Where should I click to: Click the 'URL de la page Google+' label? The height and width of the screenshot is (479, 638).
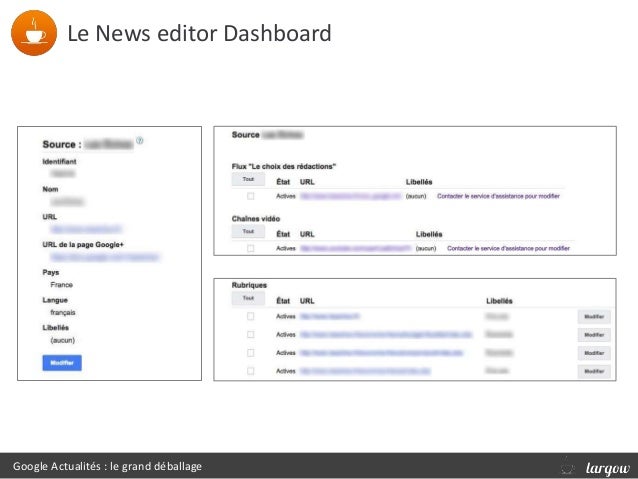click(x=83, y=245)
